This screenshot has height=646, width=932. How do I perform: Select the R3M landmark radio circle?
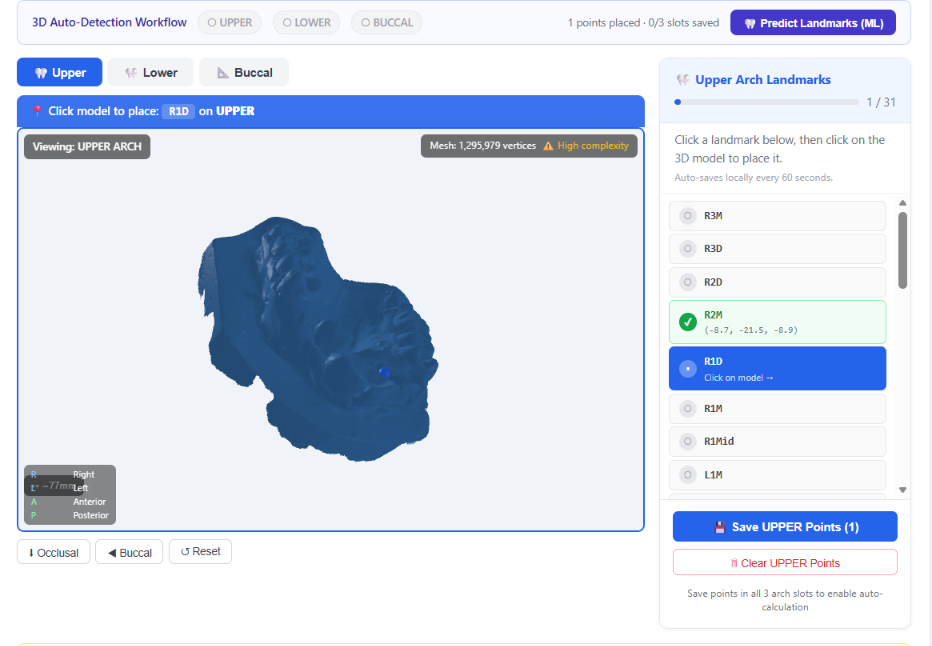[688, 216]
